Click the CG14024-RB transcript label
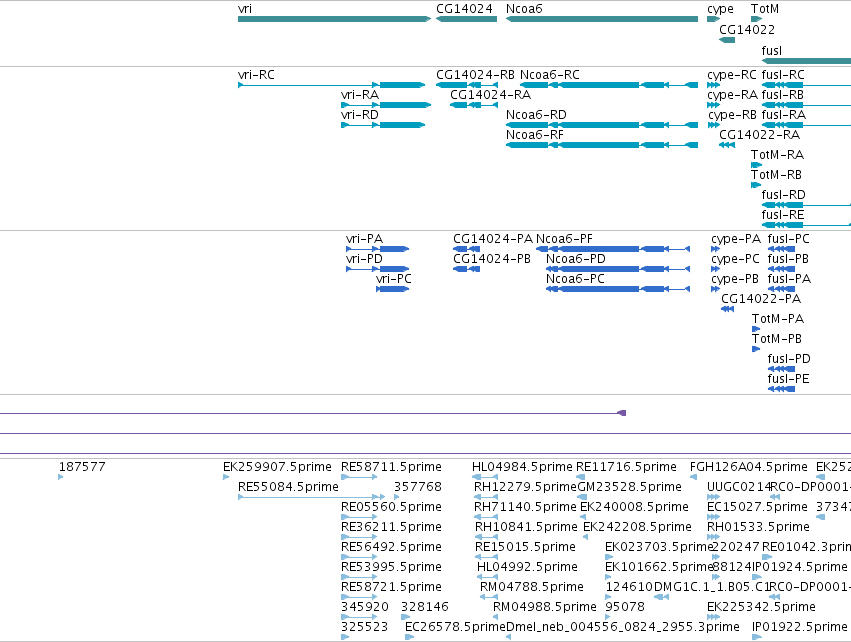This screenshot has height=642, width=851. 475,75
